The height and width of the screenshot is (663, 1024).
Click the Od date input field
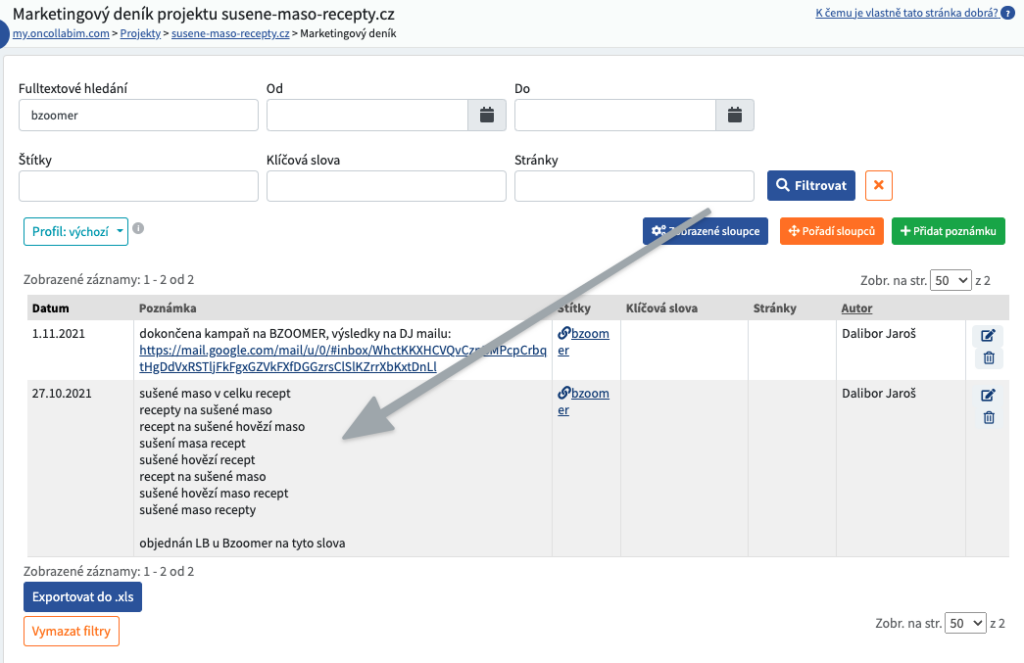pyautogui.click(x=367, y=116)
